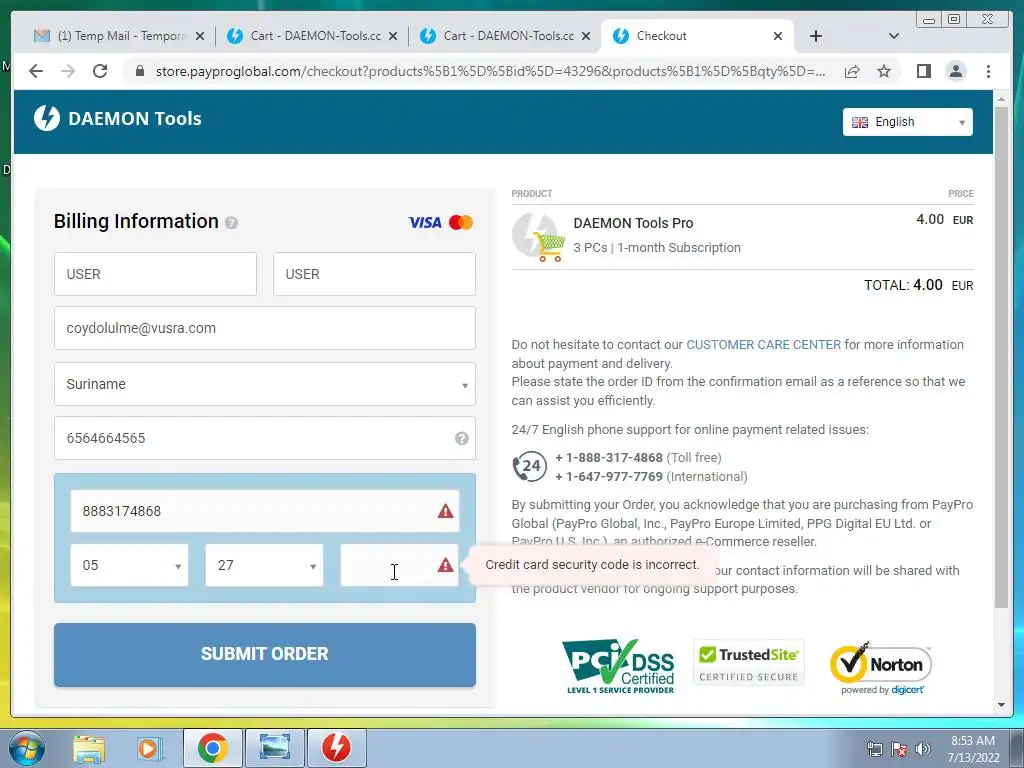Open the CUSTOMER CARE CENTER link

point(763,345)
